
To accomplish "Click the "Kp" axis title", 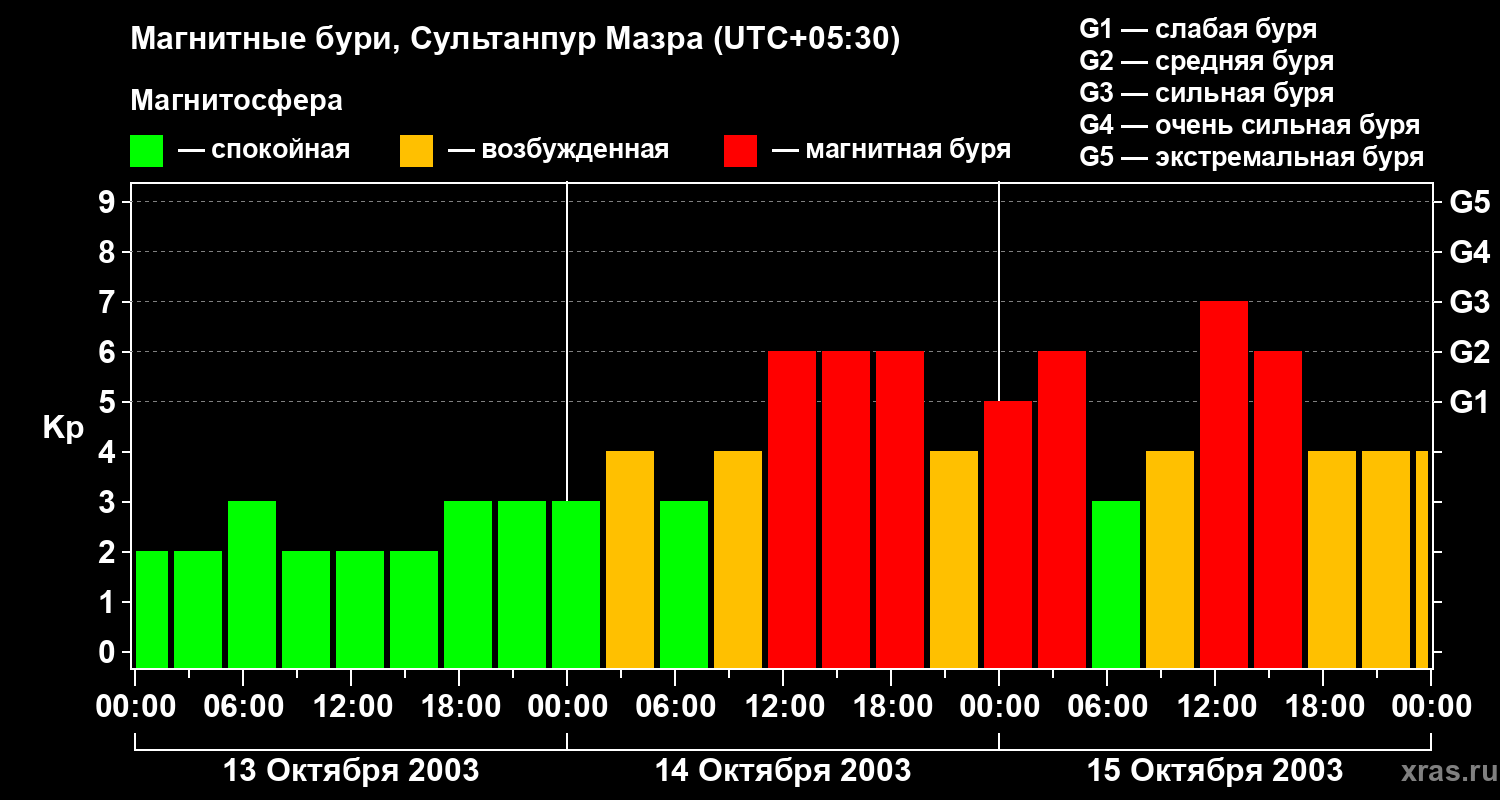I will 63,428.
